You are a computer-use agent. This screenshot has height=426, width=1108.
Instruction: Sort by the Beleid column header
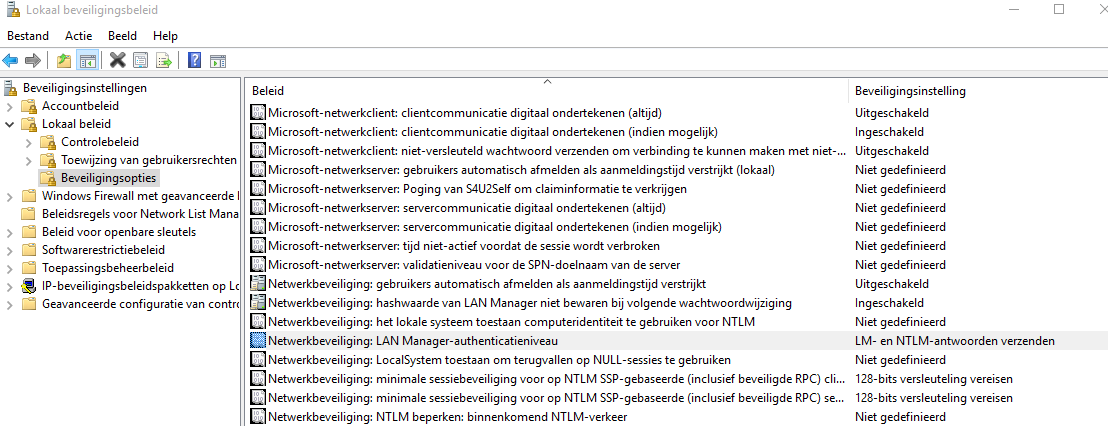point(547,91)
